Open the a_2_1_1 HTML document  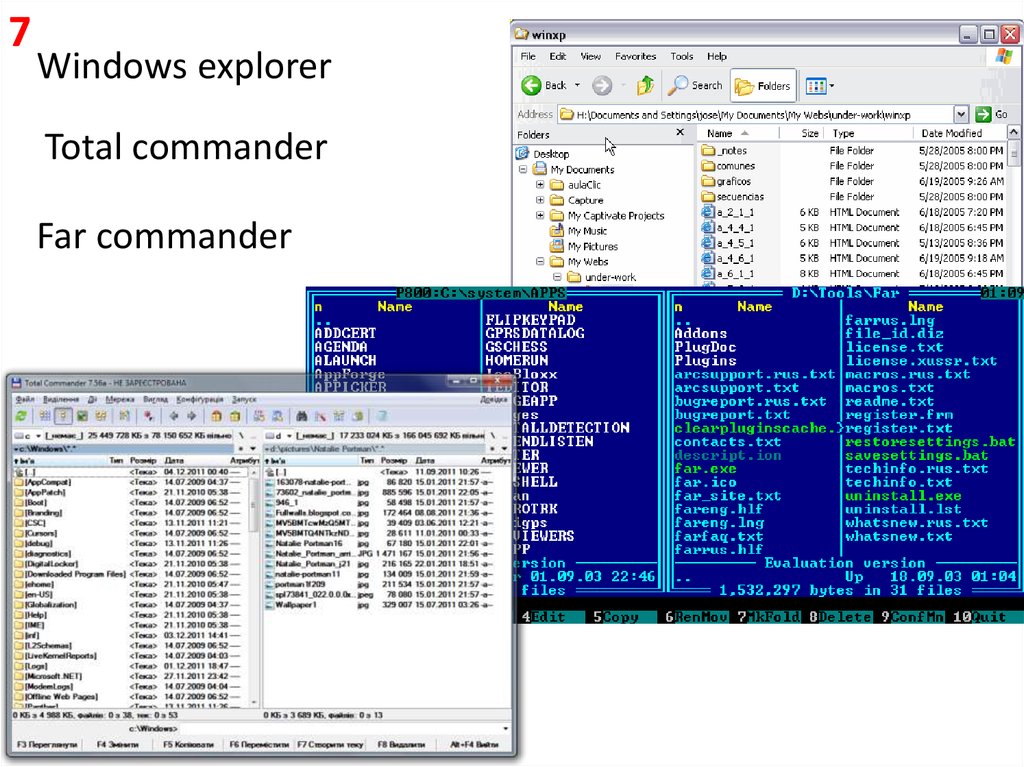(734, 213)
